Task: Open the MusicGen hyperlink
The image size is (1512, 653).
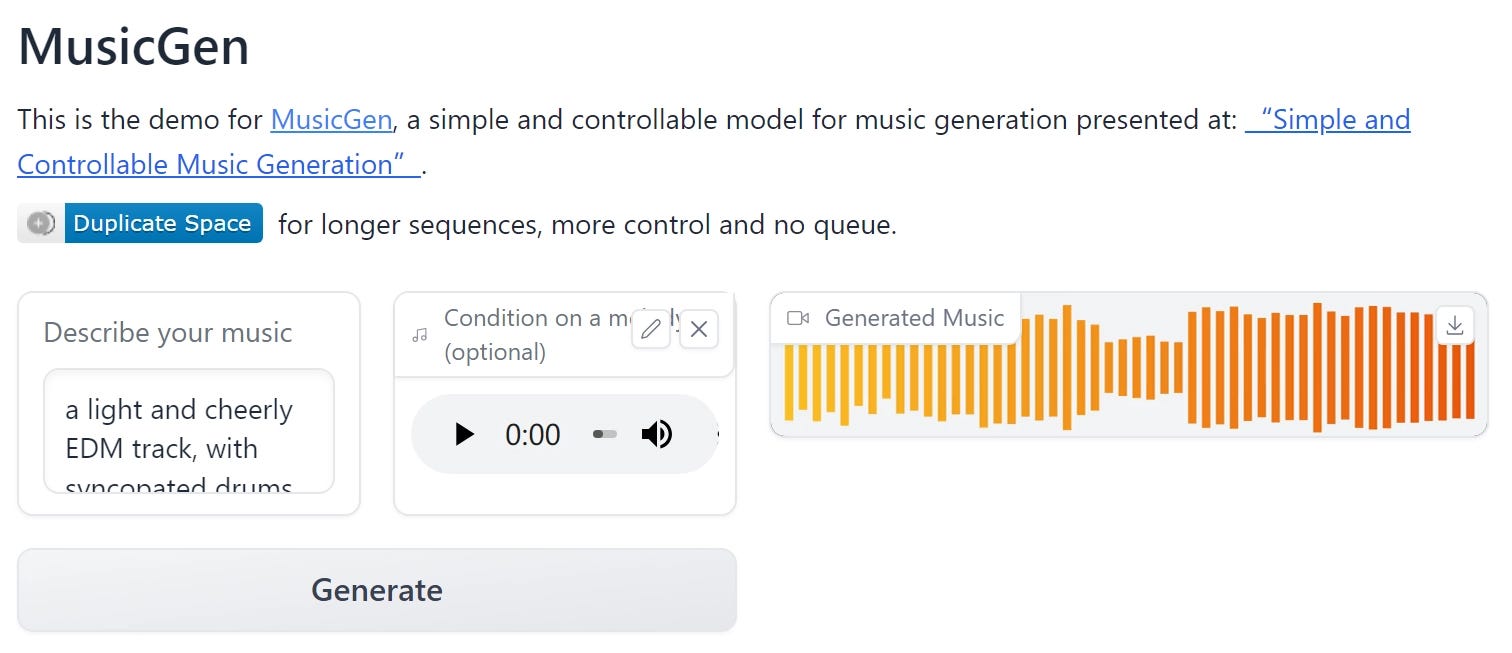Action: [x=330, y=119]
